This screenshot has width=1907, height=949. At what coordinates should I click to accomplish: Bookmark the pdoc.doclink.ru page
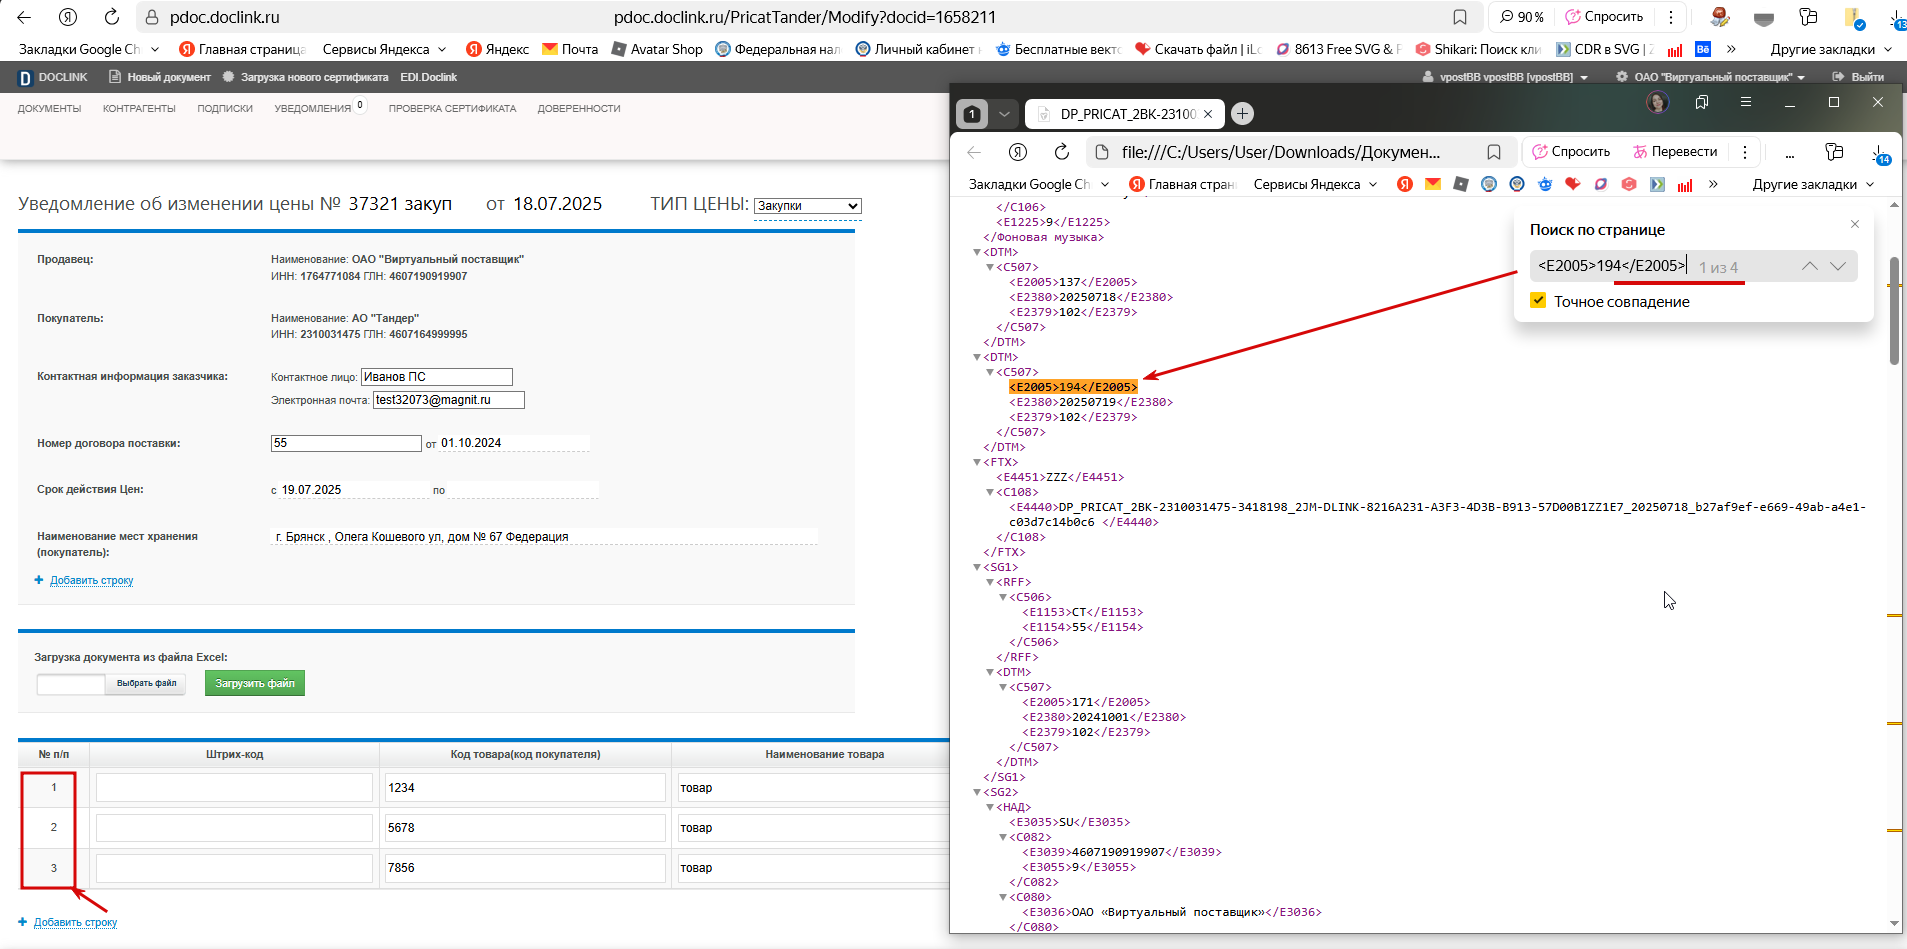(x=1460, y=17)
